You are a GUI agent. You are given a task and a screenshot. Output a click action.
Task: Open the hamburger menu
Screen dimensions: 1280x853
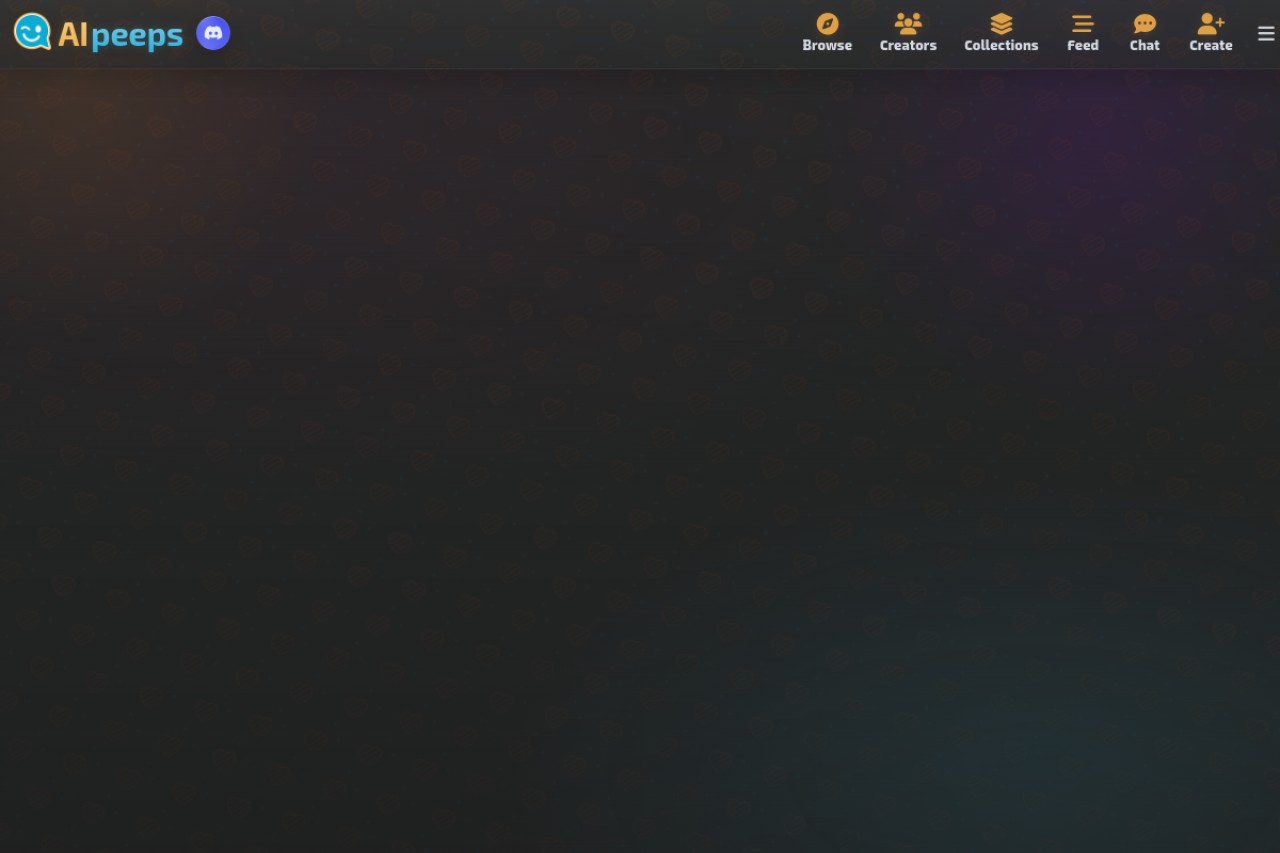[1266, 34]
